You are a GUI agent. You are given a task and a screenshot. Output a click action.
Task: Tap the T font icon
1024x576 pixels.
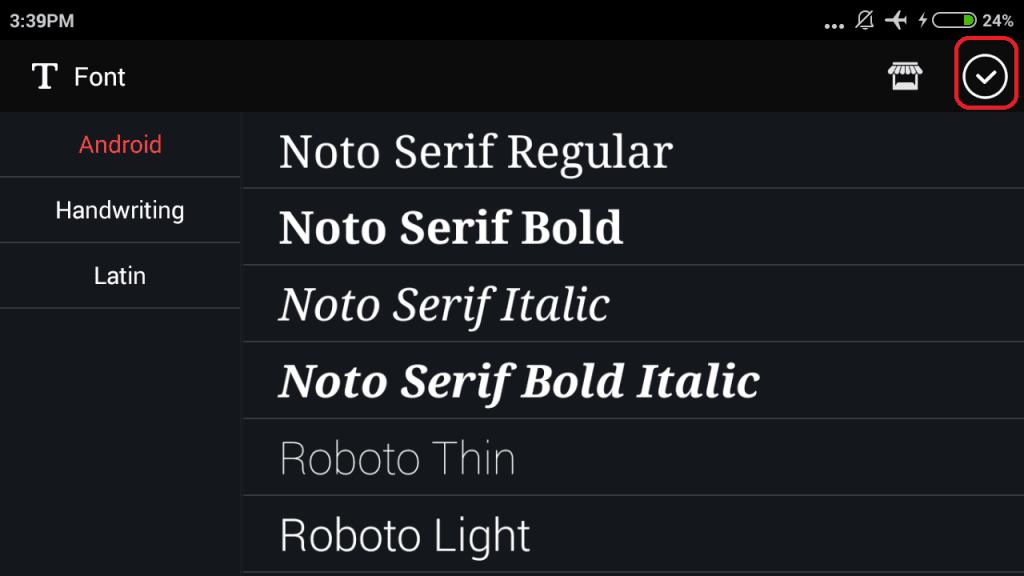coord(44,76)
